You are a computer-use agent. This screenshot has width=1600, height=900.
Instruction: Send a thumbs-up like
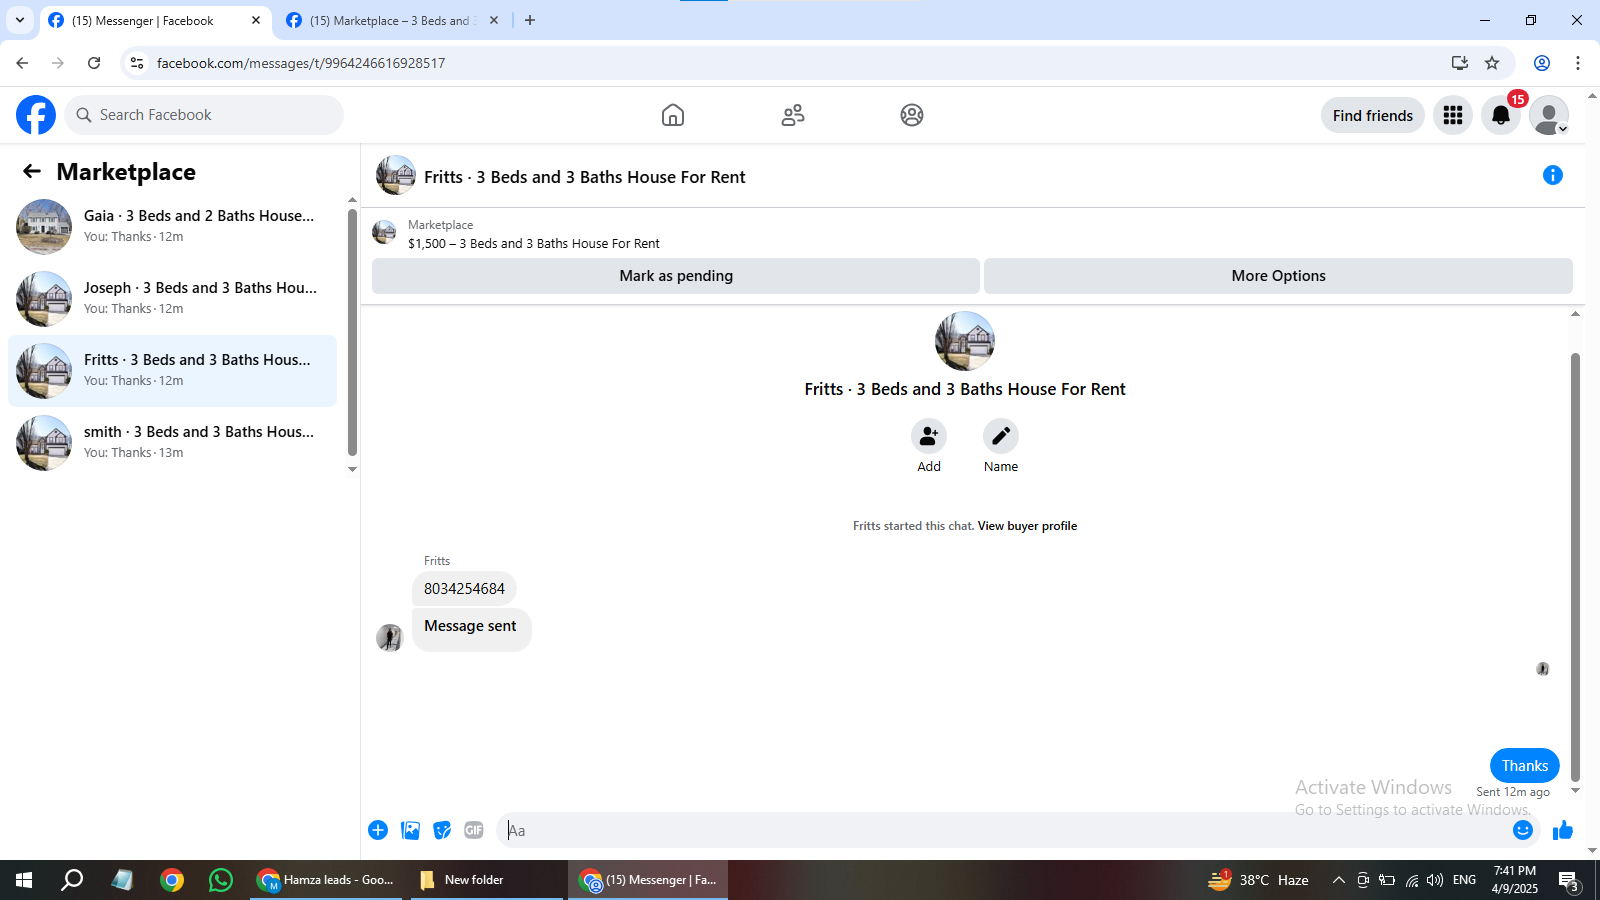click(x=1563, y=830)
